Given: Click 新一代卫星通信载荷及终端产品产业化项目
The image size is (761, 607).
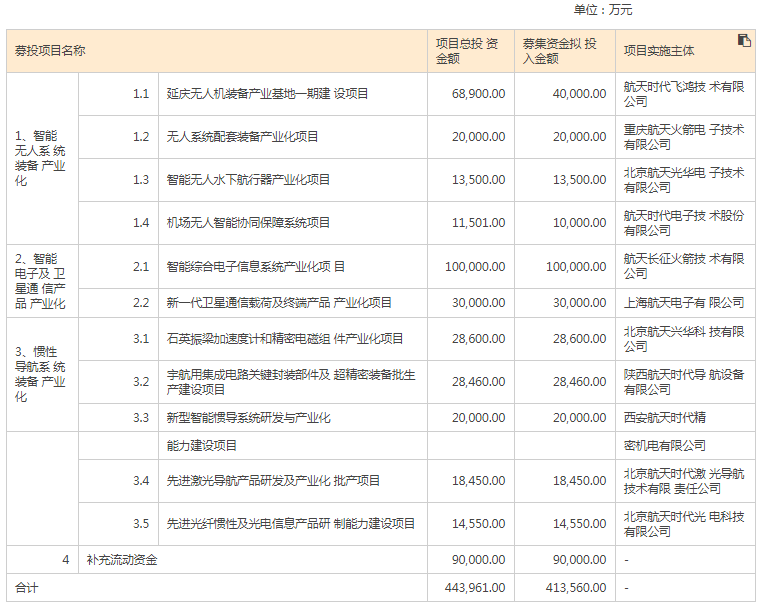Looking at the screenshot, I should point(279,303).
